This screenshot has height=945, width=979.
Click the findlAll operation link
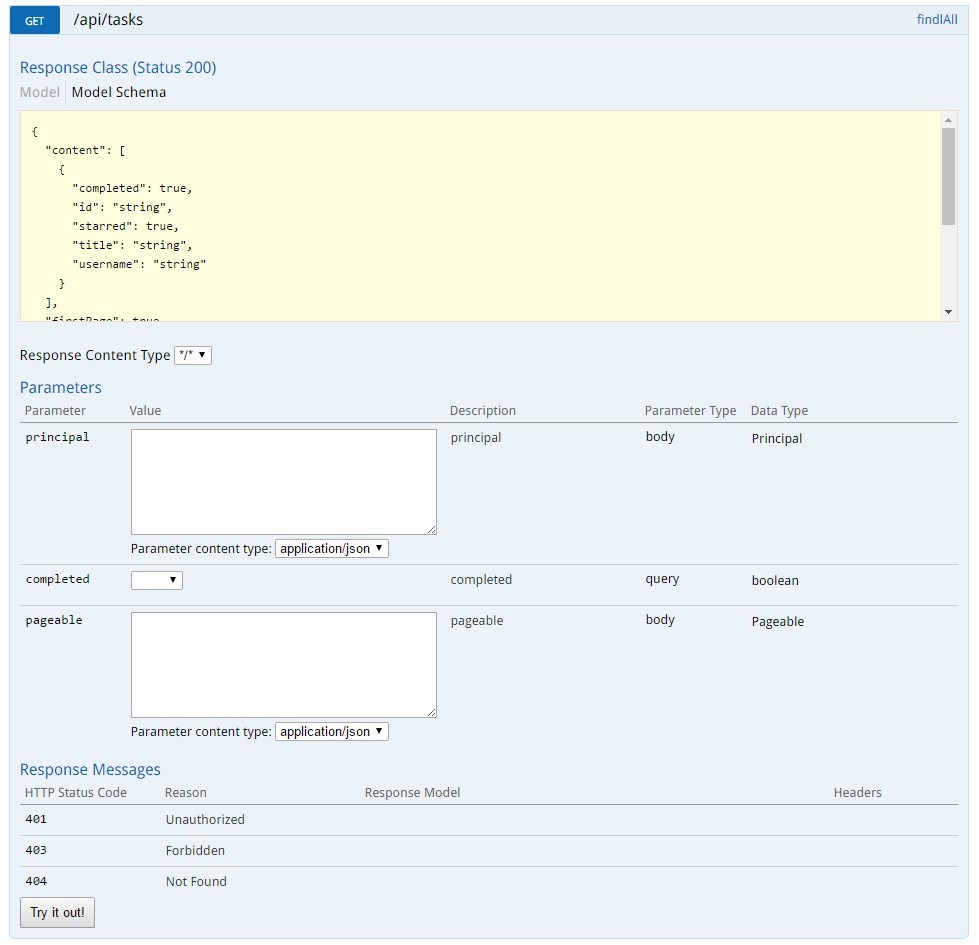click(x=936, y=19)
